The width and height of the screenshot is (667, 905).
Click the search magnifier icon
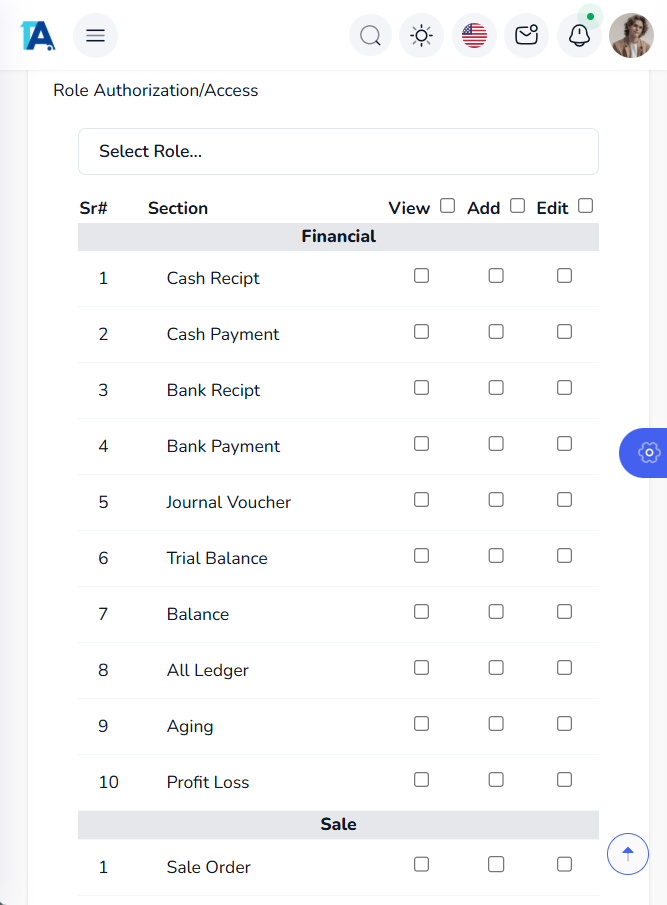[x=370, y=36]
